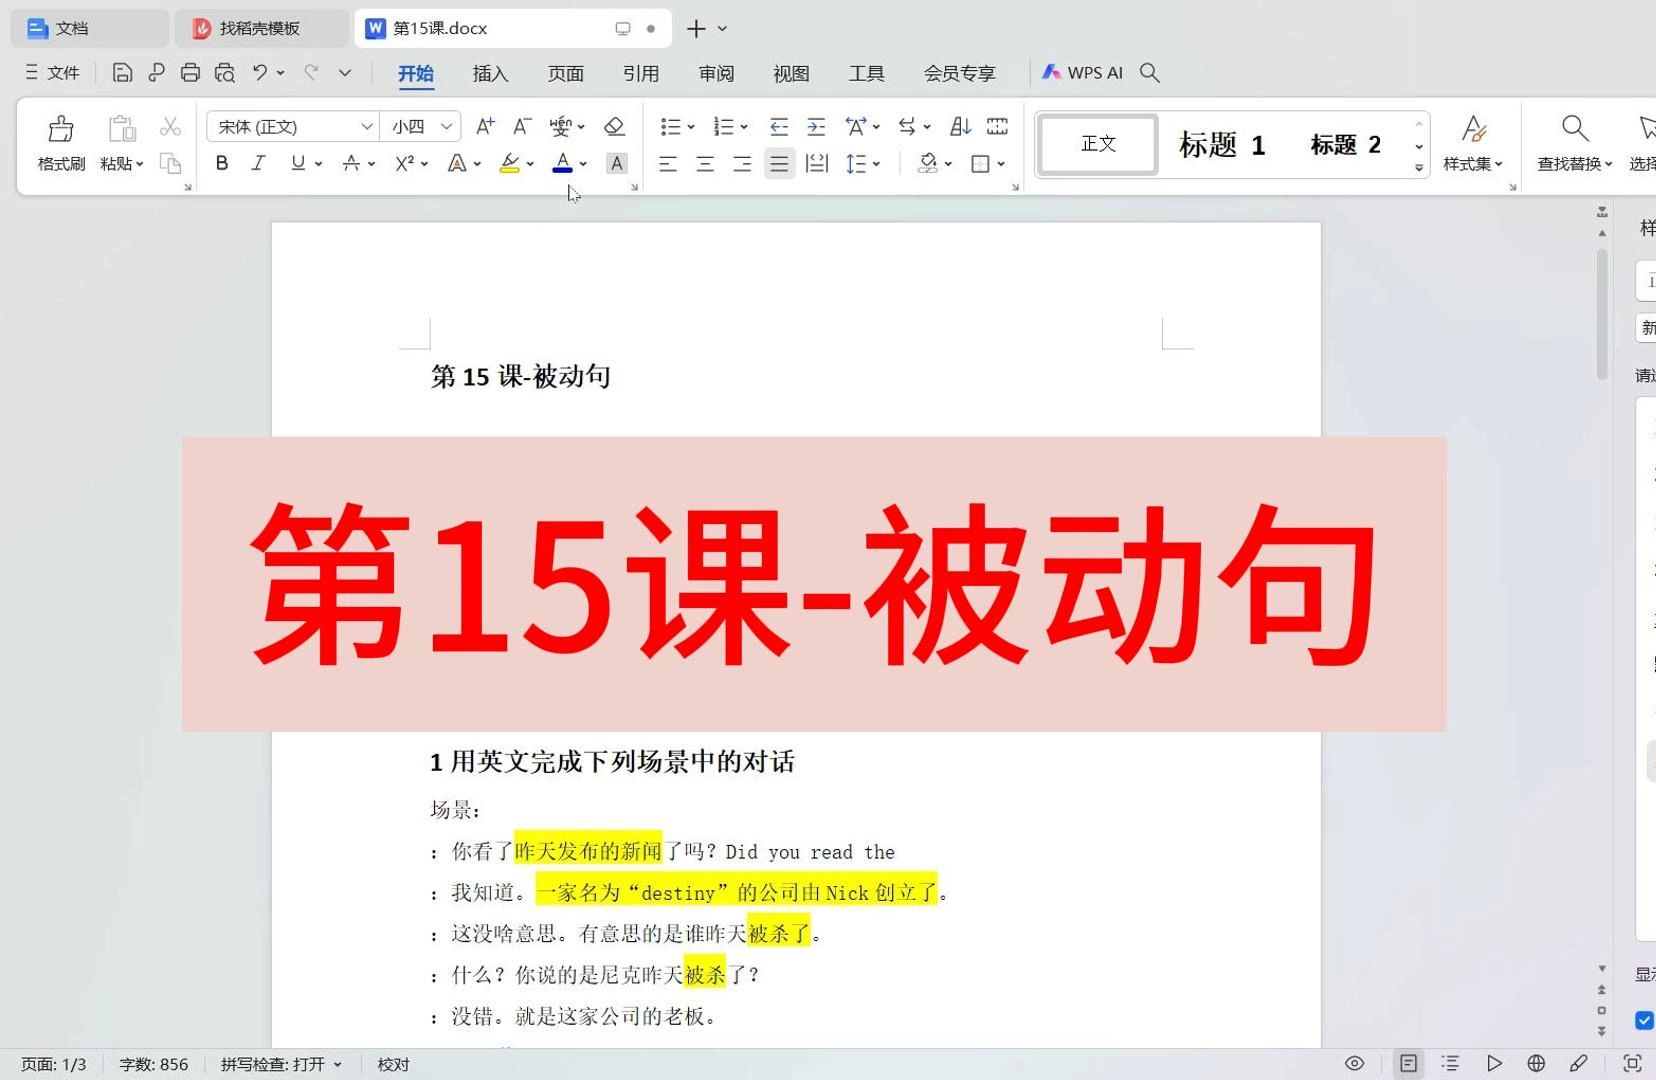Open 查找替换 find and replace

tap(1575, 144)
